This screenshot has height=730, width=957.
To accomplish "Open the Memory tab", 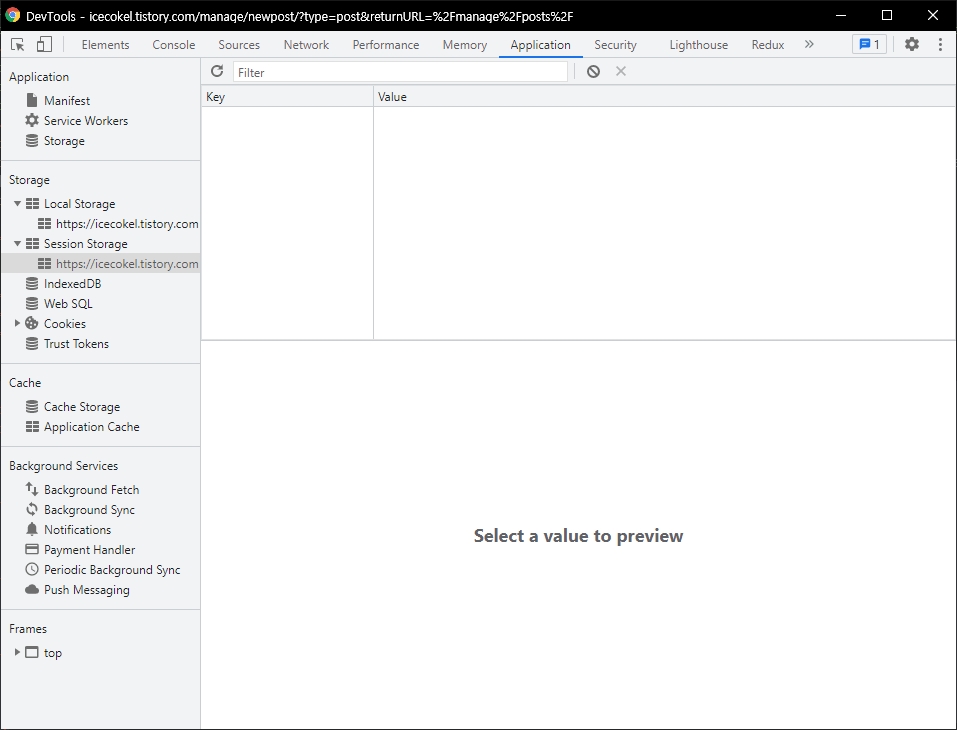I will coord(464,45).
